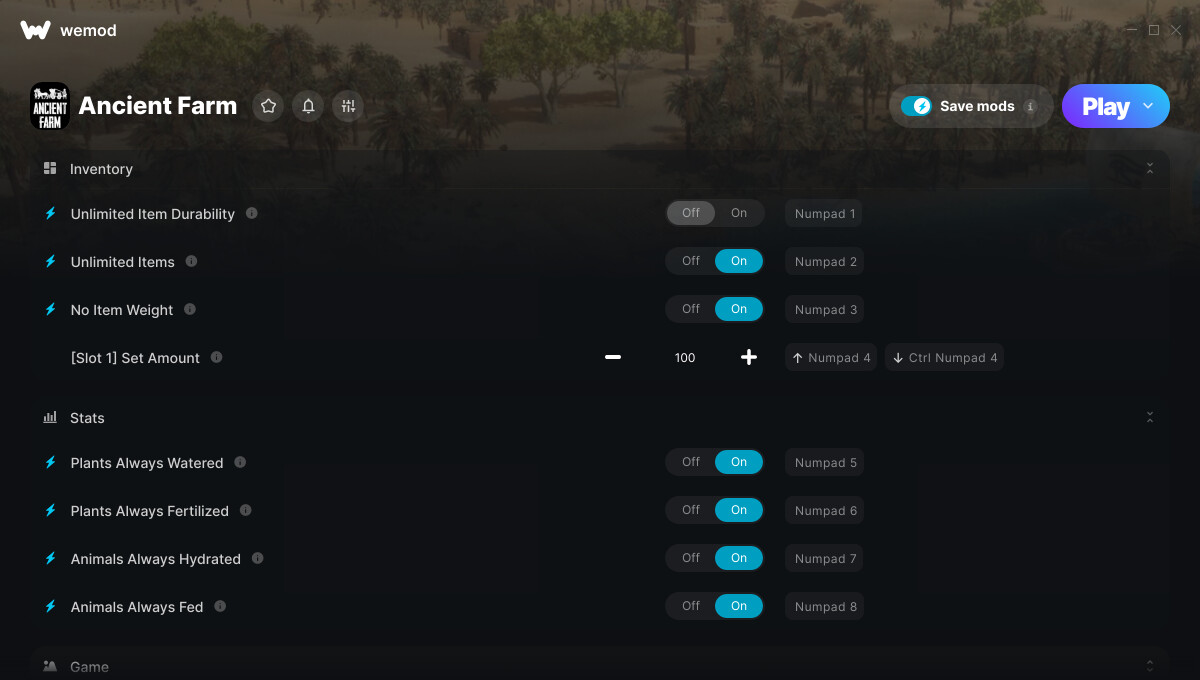Edit the Numpad 5 hotkey for Plants Always Watered
The width and height of the screenshot is (1200, 680).
826,462
